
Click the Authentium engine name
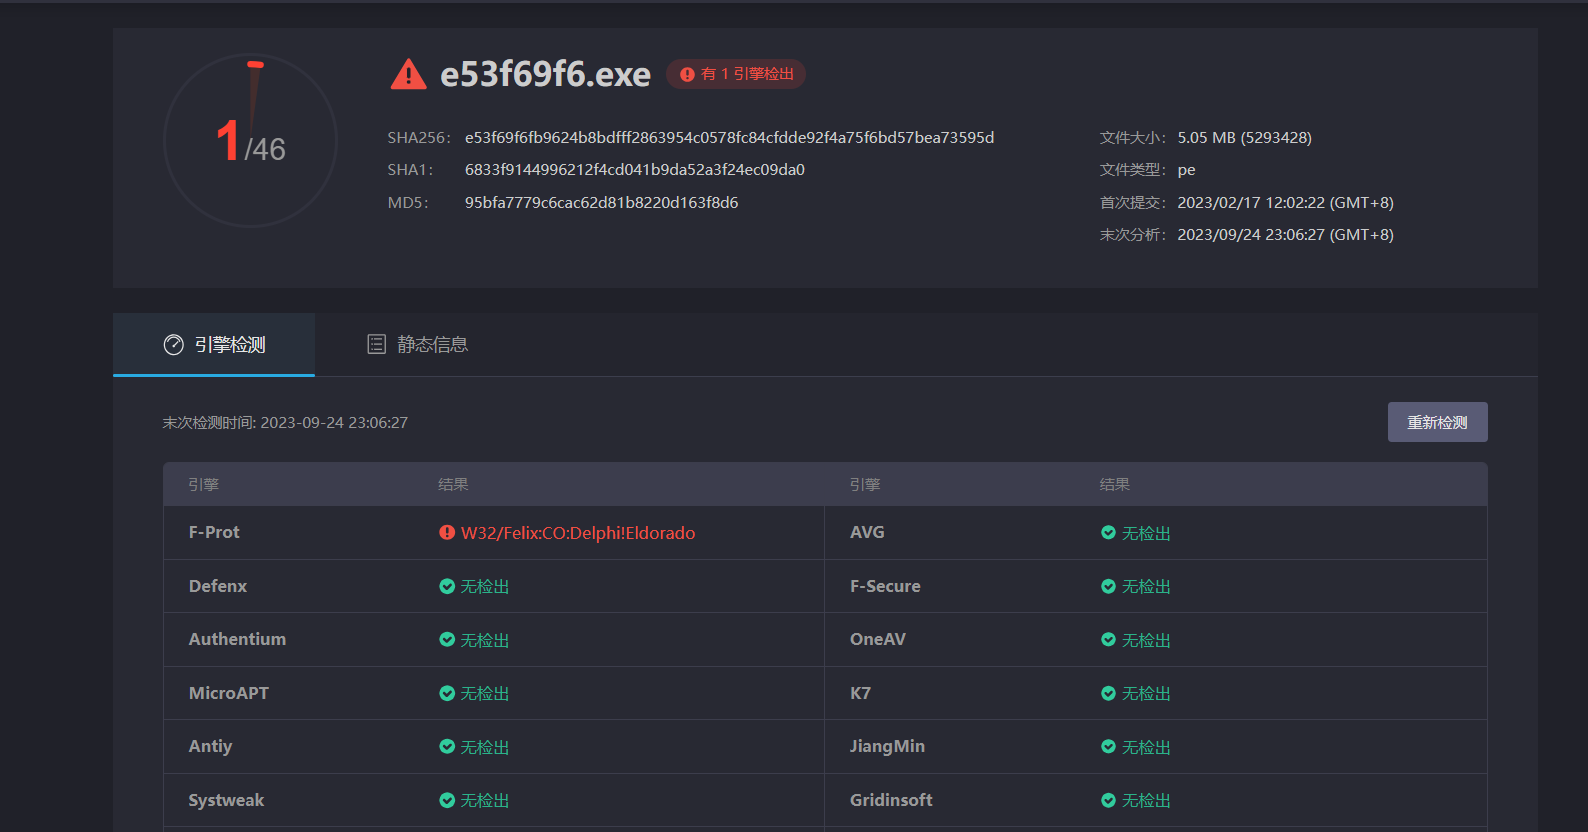[x=237, y=639]
